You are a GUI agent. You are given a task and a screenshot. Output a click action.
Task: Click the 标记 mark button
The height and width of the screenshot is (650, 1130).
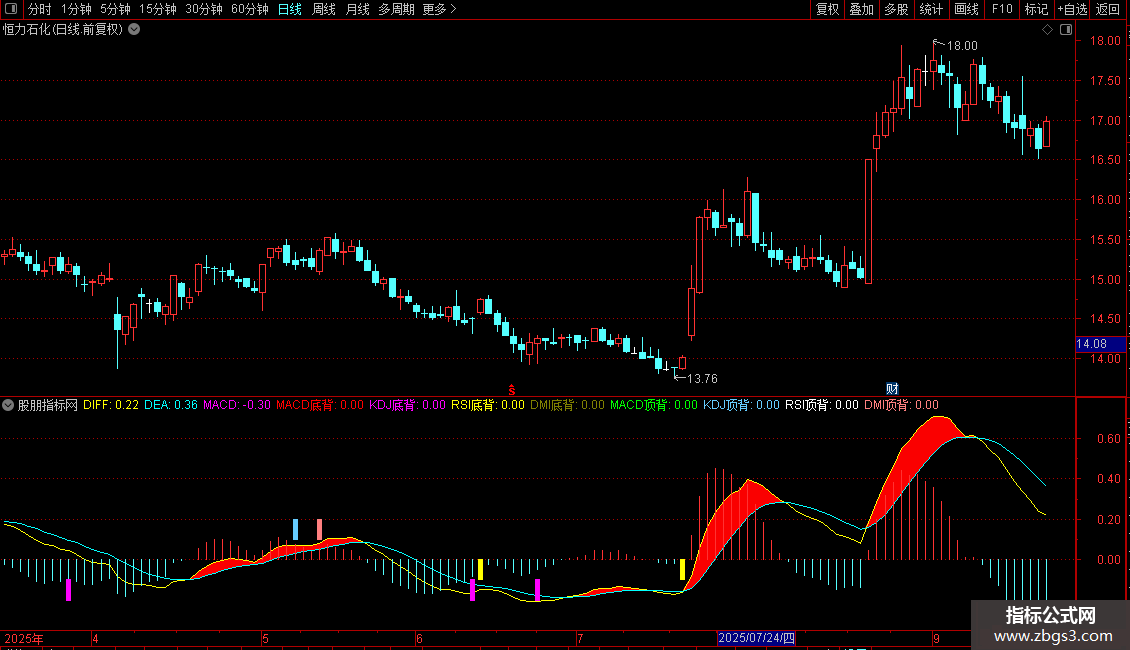pos(1036,9)
